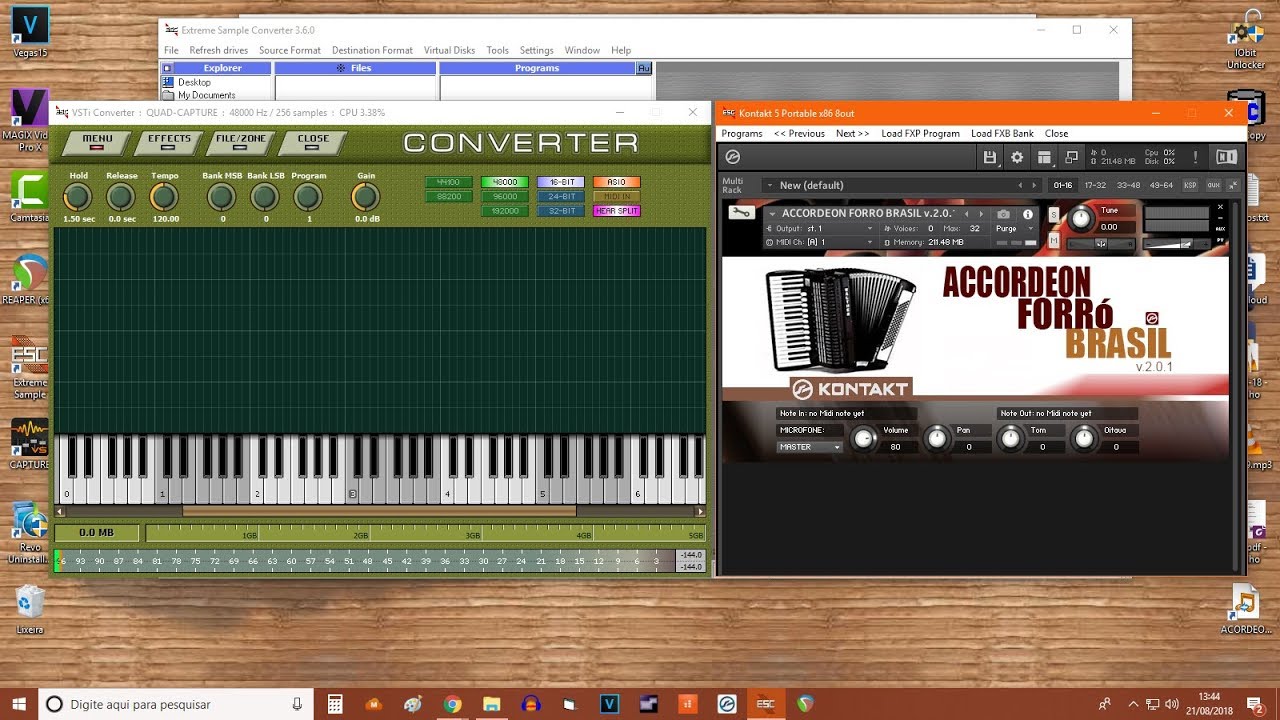
Task: Click the NI logo in Kontakt header
Action: 1226,157
